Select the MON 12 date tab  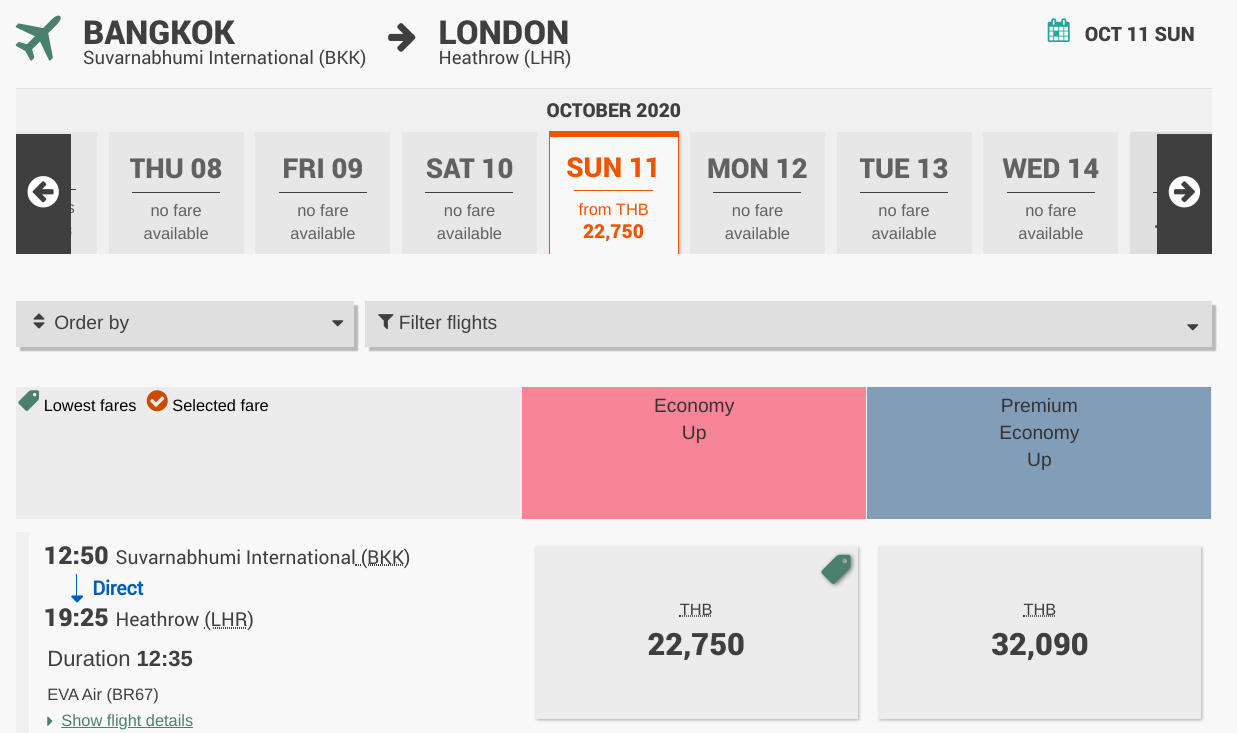[757, 193]
